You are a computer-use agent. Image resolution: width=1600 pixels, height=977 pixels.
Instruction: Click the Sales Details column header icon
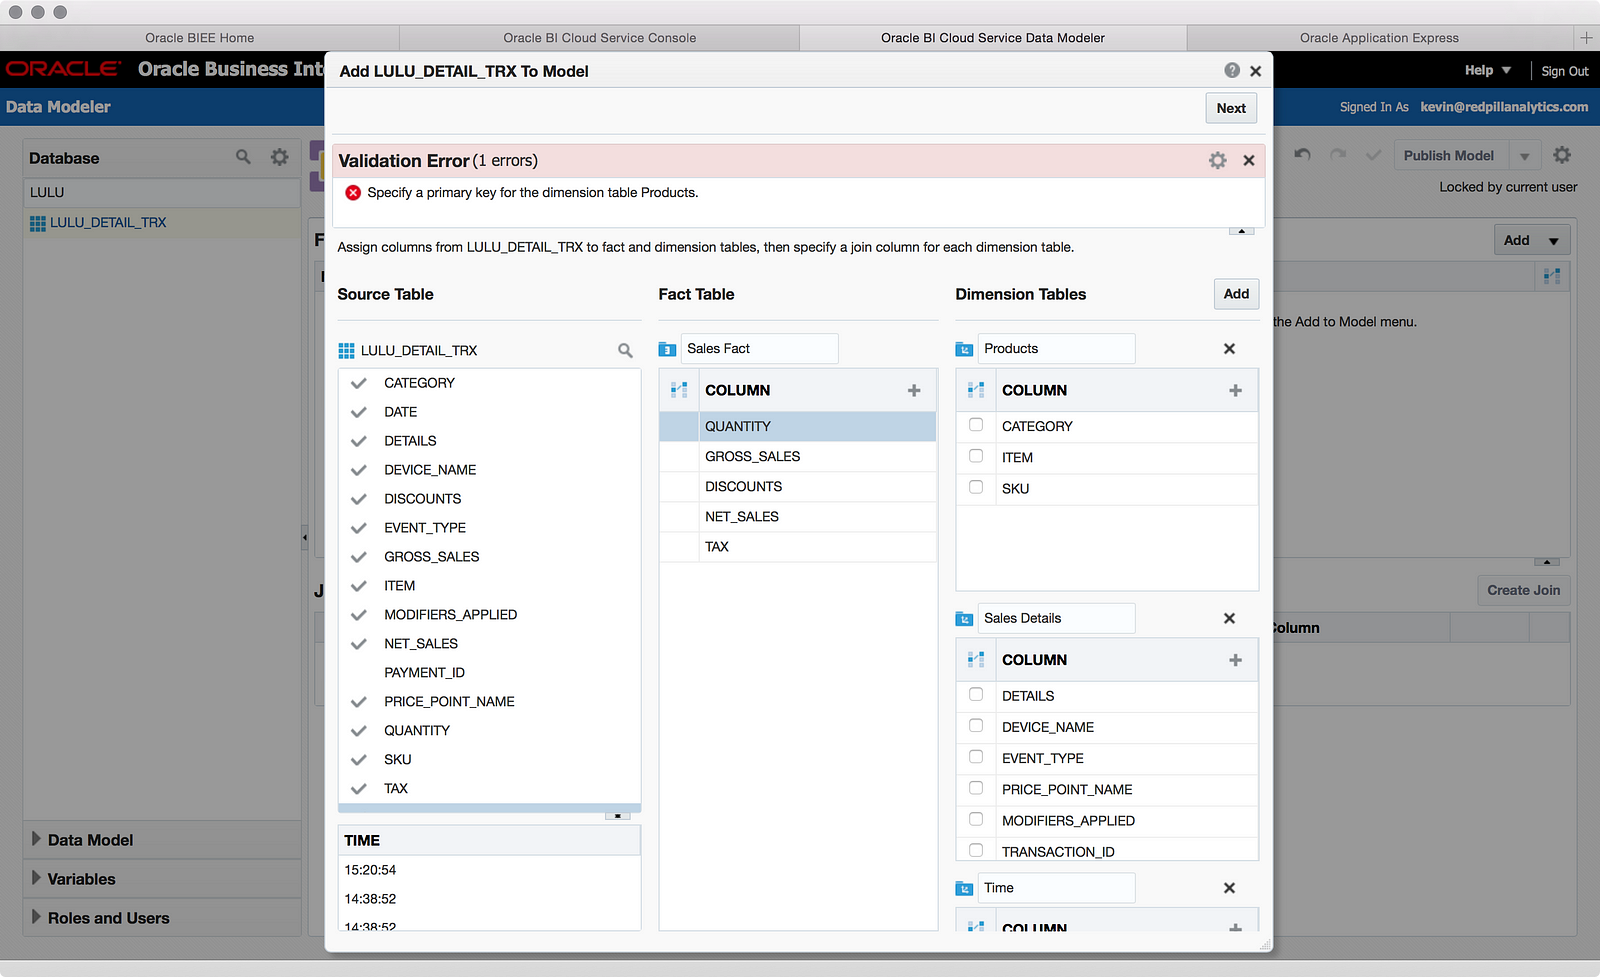[976, 660]
